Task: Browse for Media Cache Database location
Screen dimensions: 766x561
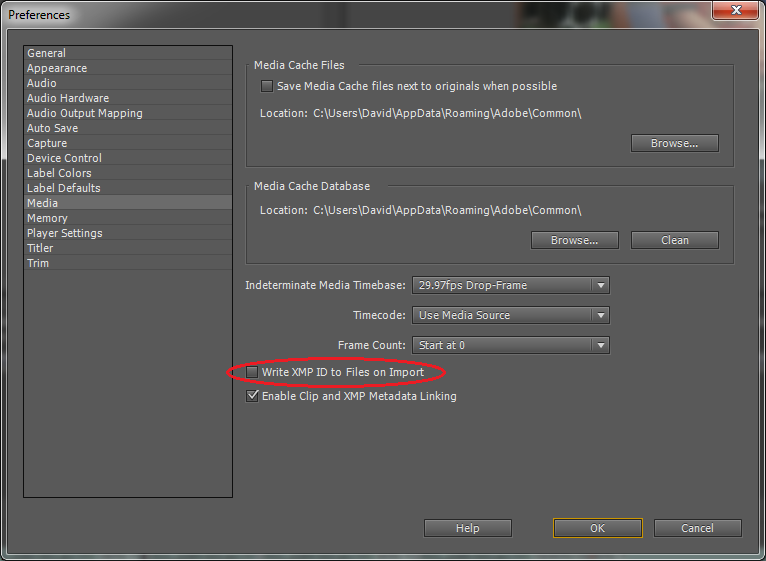Action: tap(574, 240)
